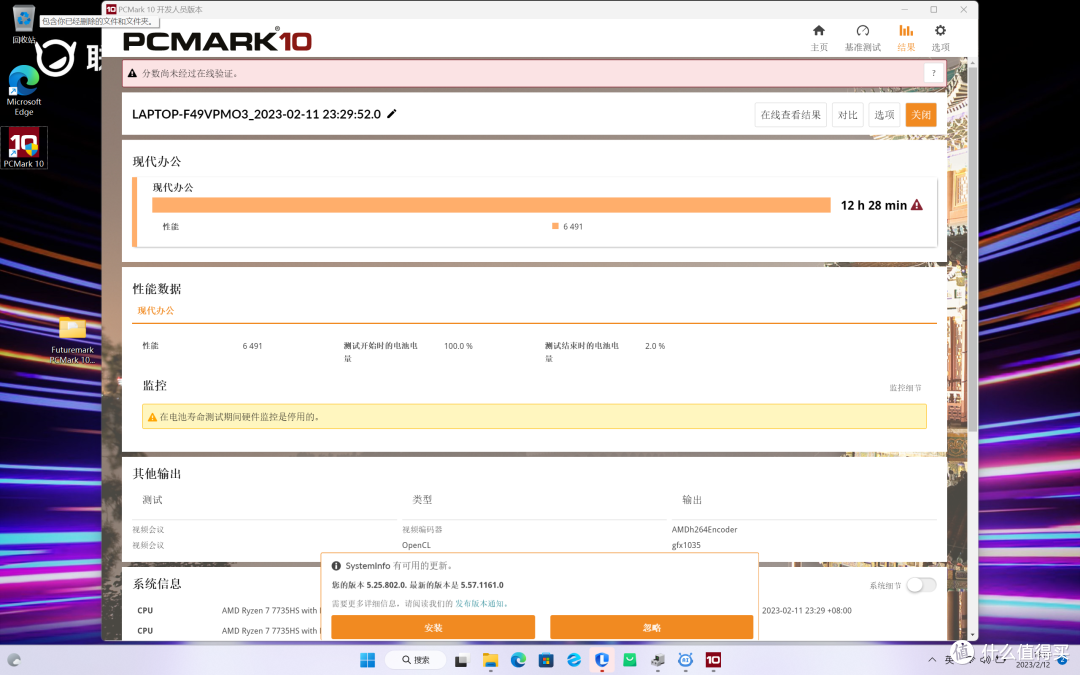
Task: Click the red warning triangle beside 12 h 28 min
Action: click(x=917, y=205)
